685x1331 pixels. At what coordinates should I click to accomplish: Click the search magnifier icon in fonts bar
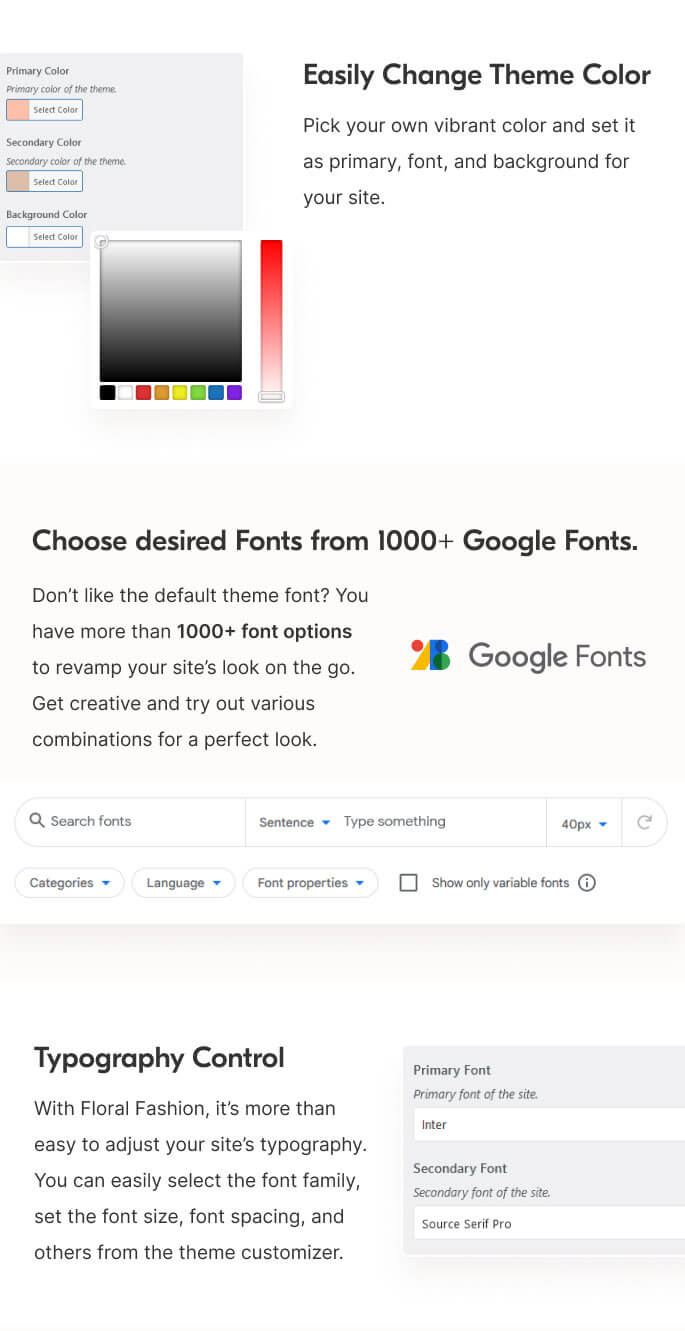37,821
